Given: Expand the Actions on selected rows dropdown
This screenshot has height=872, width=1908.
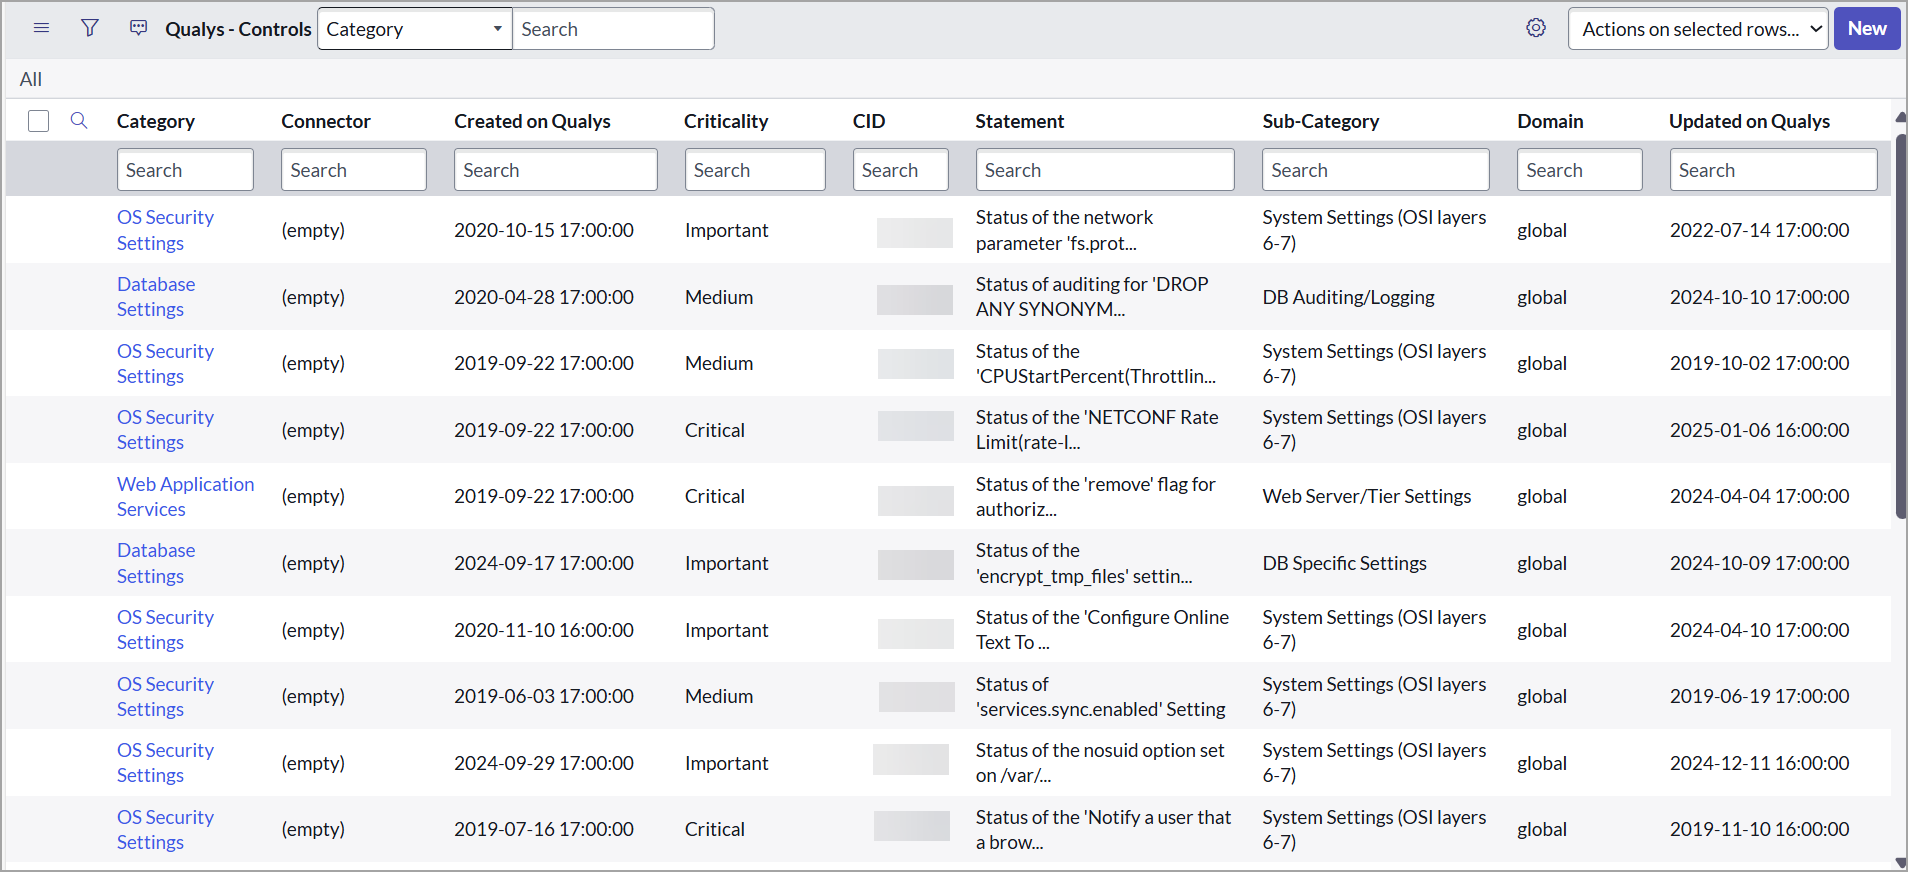Looking at the screenshot, I should click(1698, 29).
